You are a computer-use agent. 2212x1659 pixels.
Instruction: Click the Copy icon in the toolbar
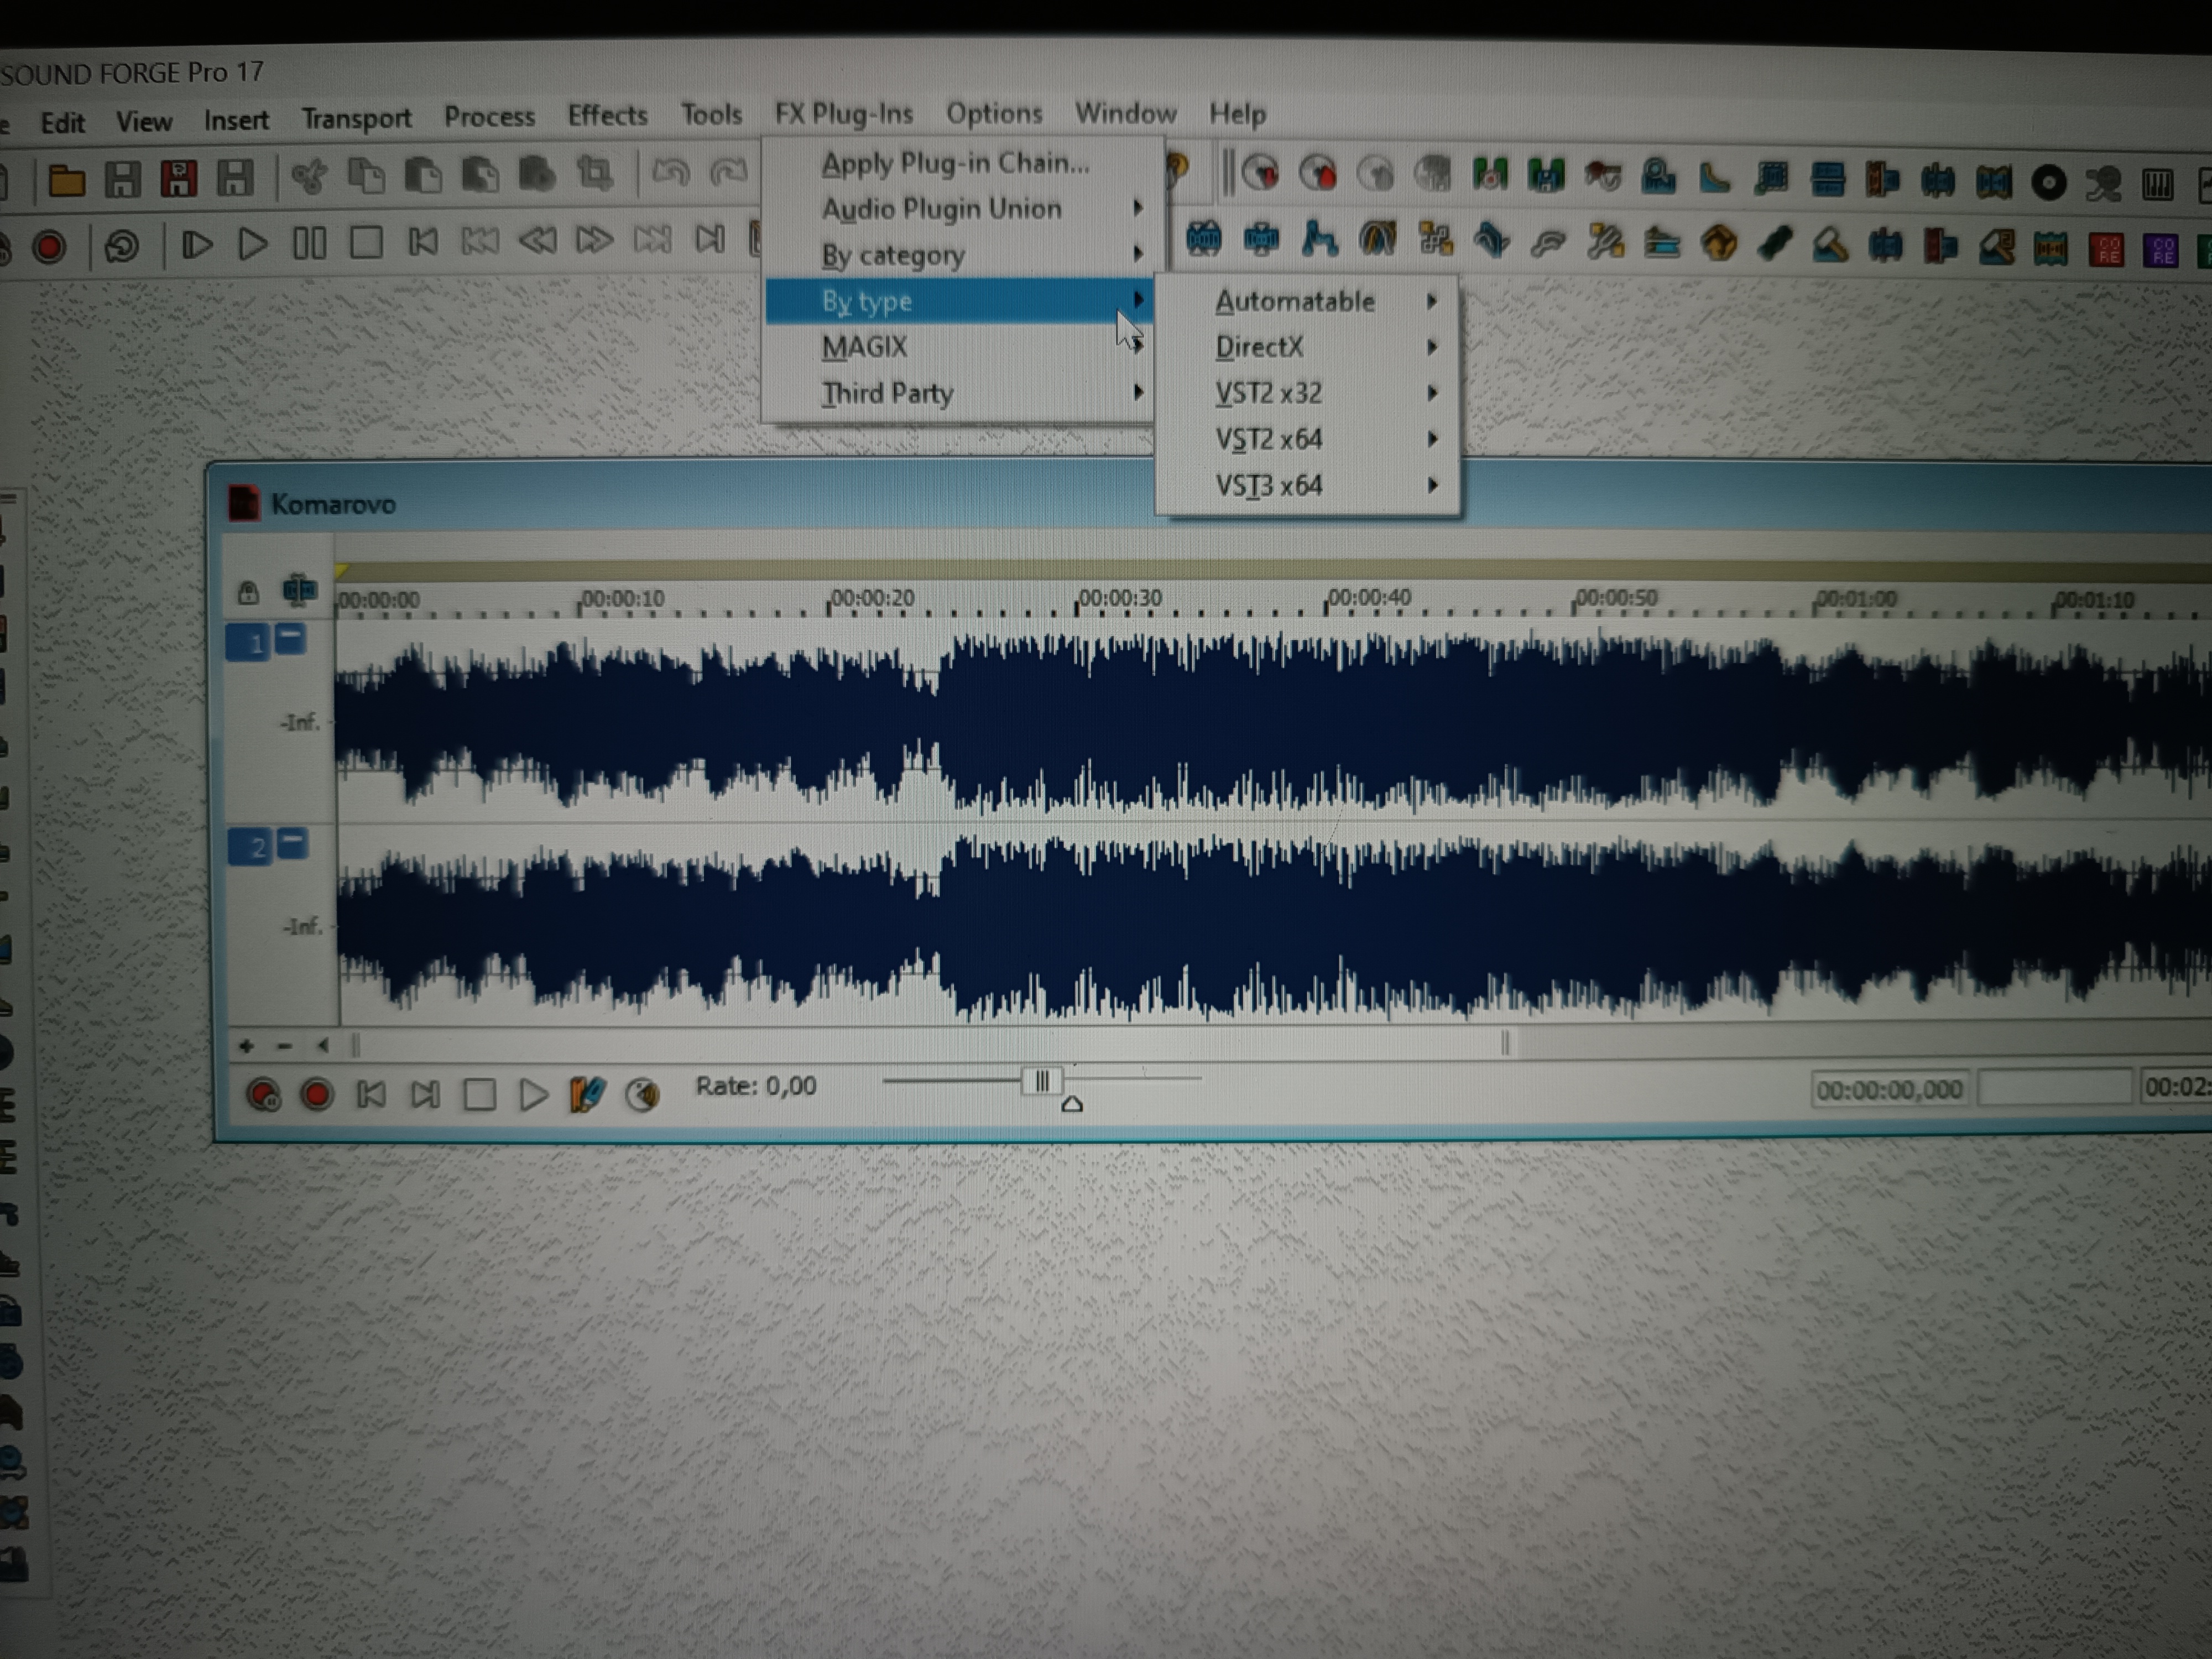(x=366, y=176)
